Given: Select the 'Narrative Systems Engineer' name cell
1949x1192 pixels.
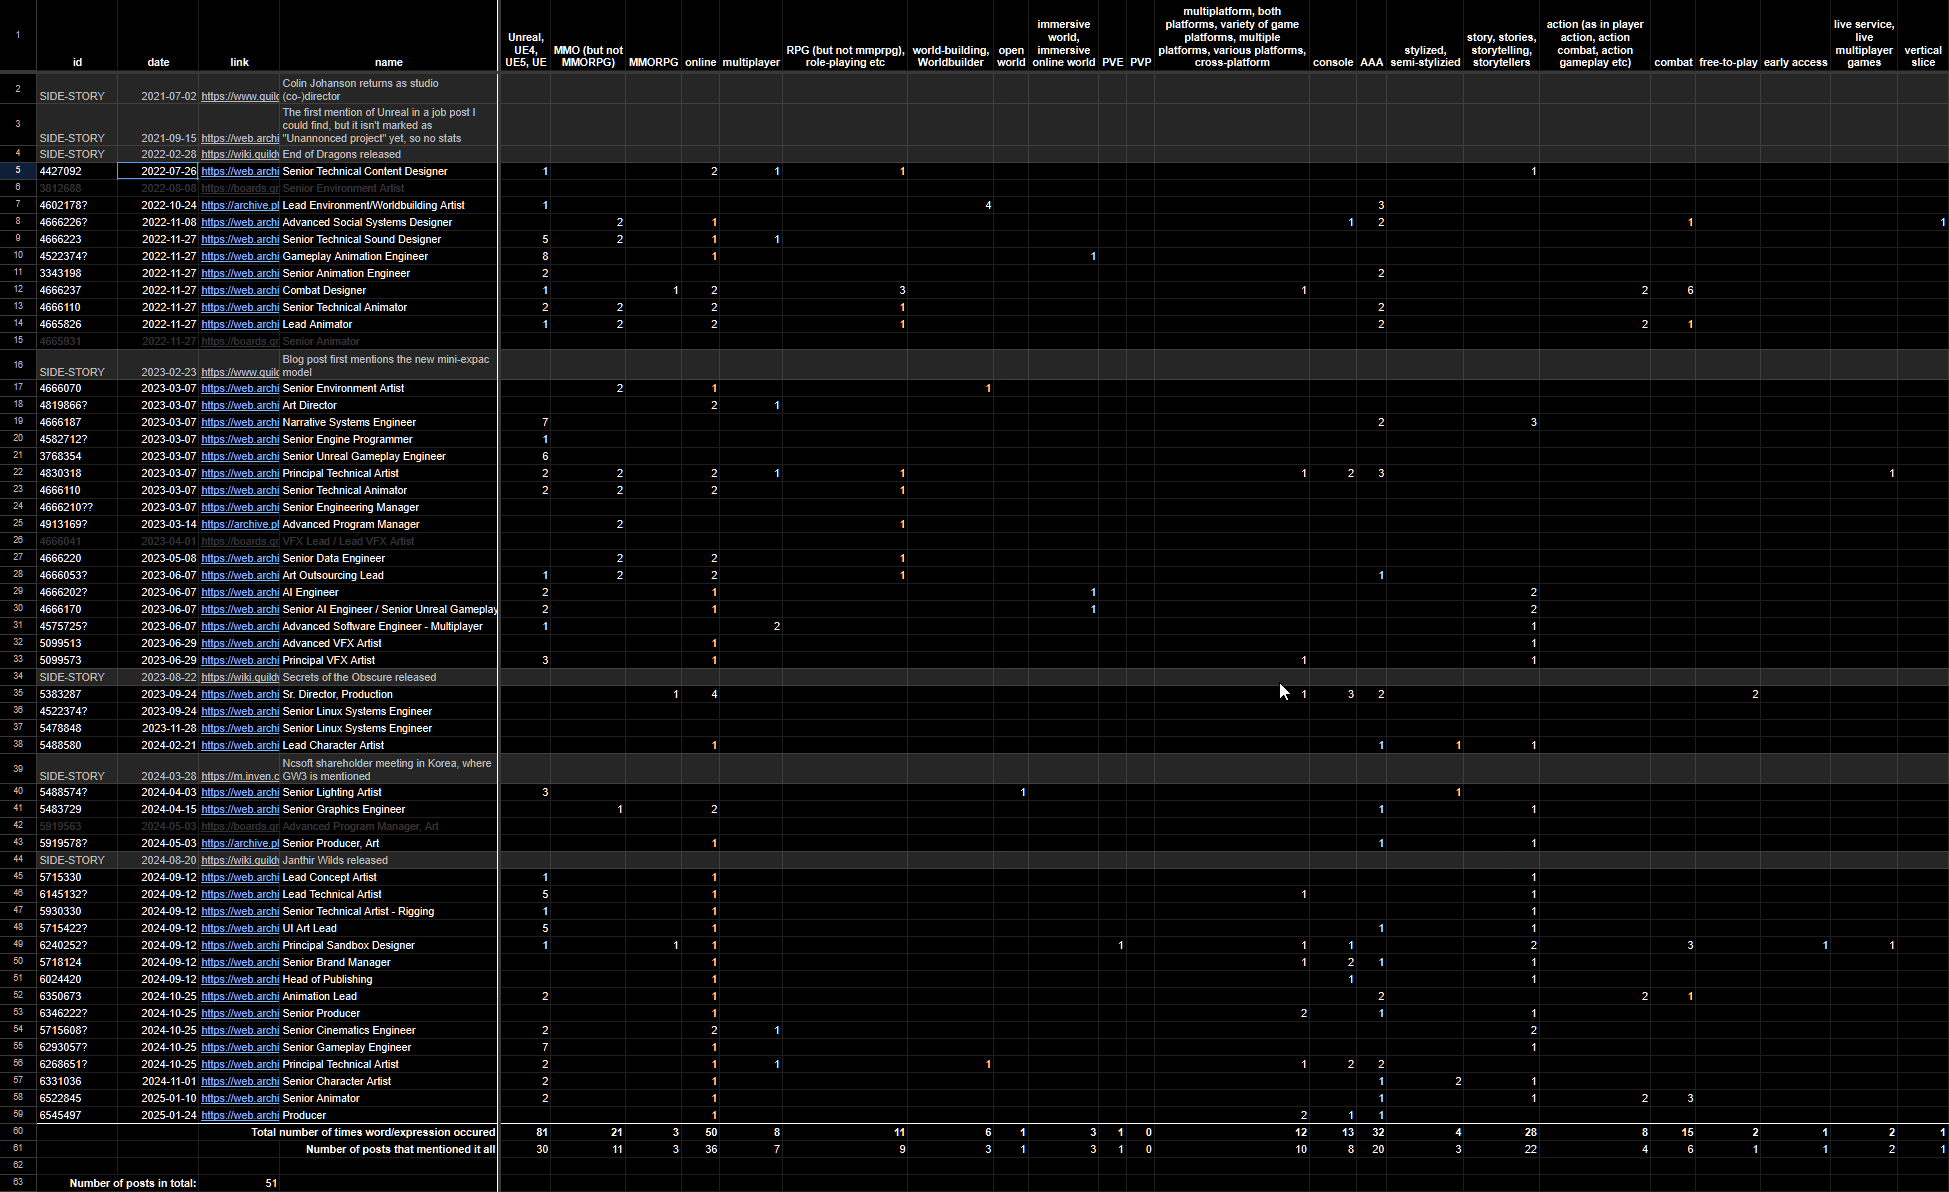Looking at the screenshot, I should pos(388,422).
